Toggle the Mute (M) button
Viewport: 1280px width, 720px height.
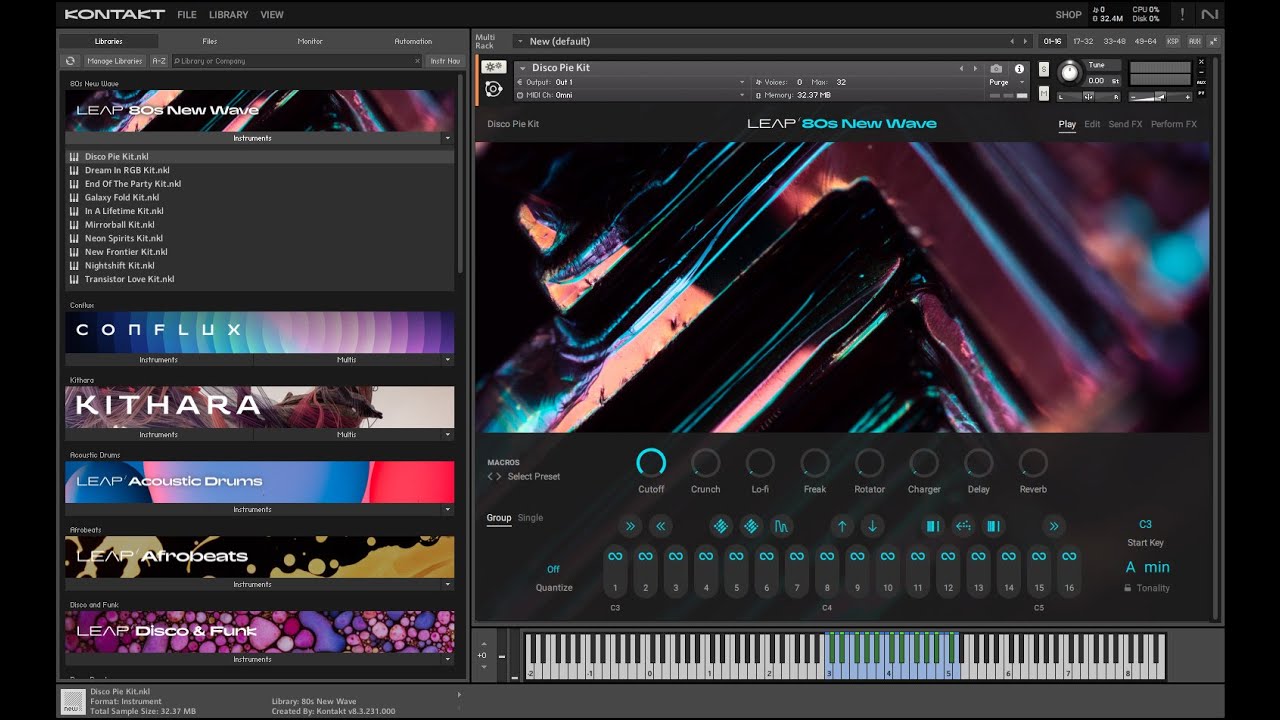coord(1044,93)
